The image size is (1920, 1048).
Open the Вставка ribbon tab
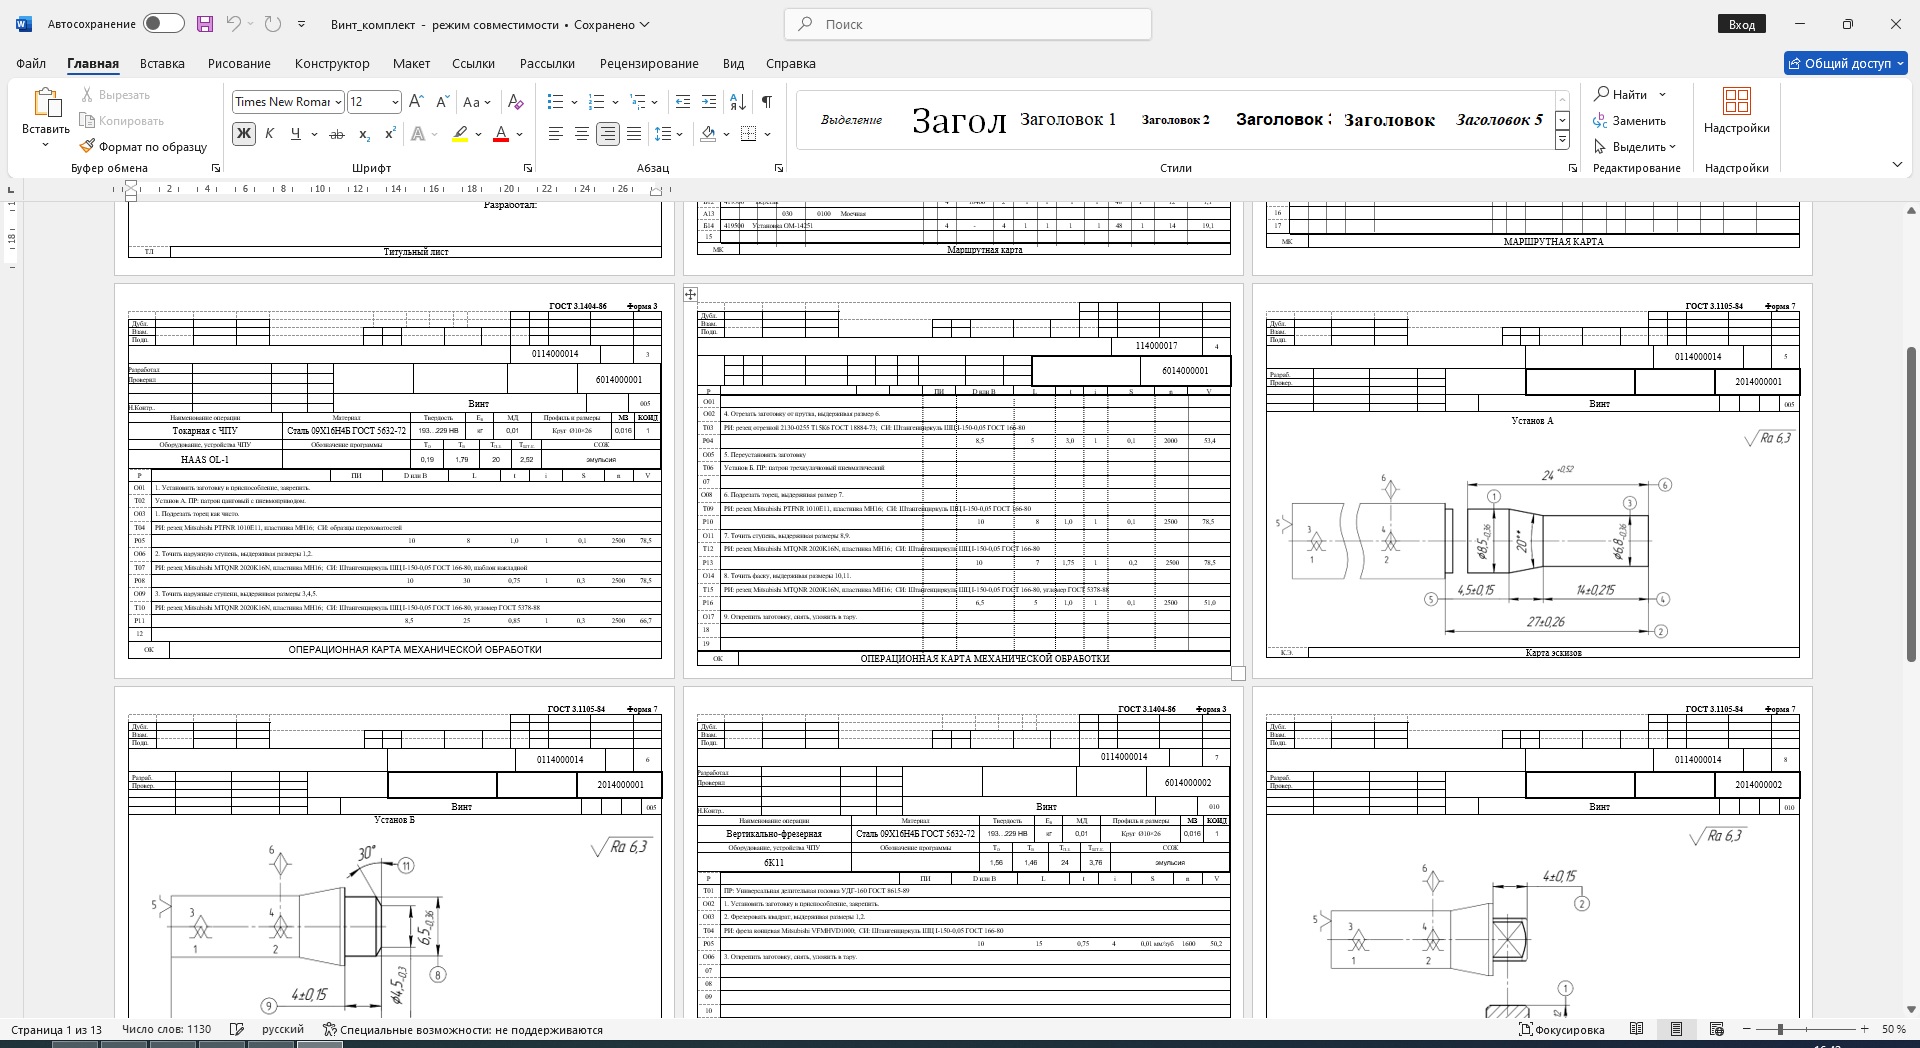[162, 63]
